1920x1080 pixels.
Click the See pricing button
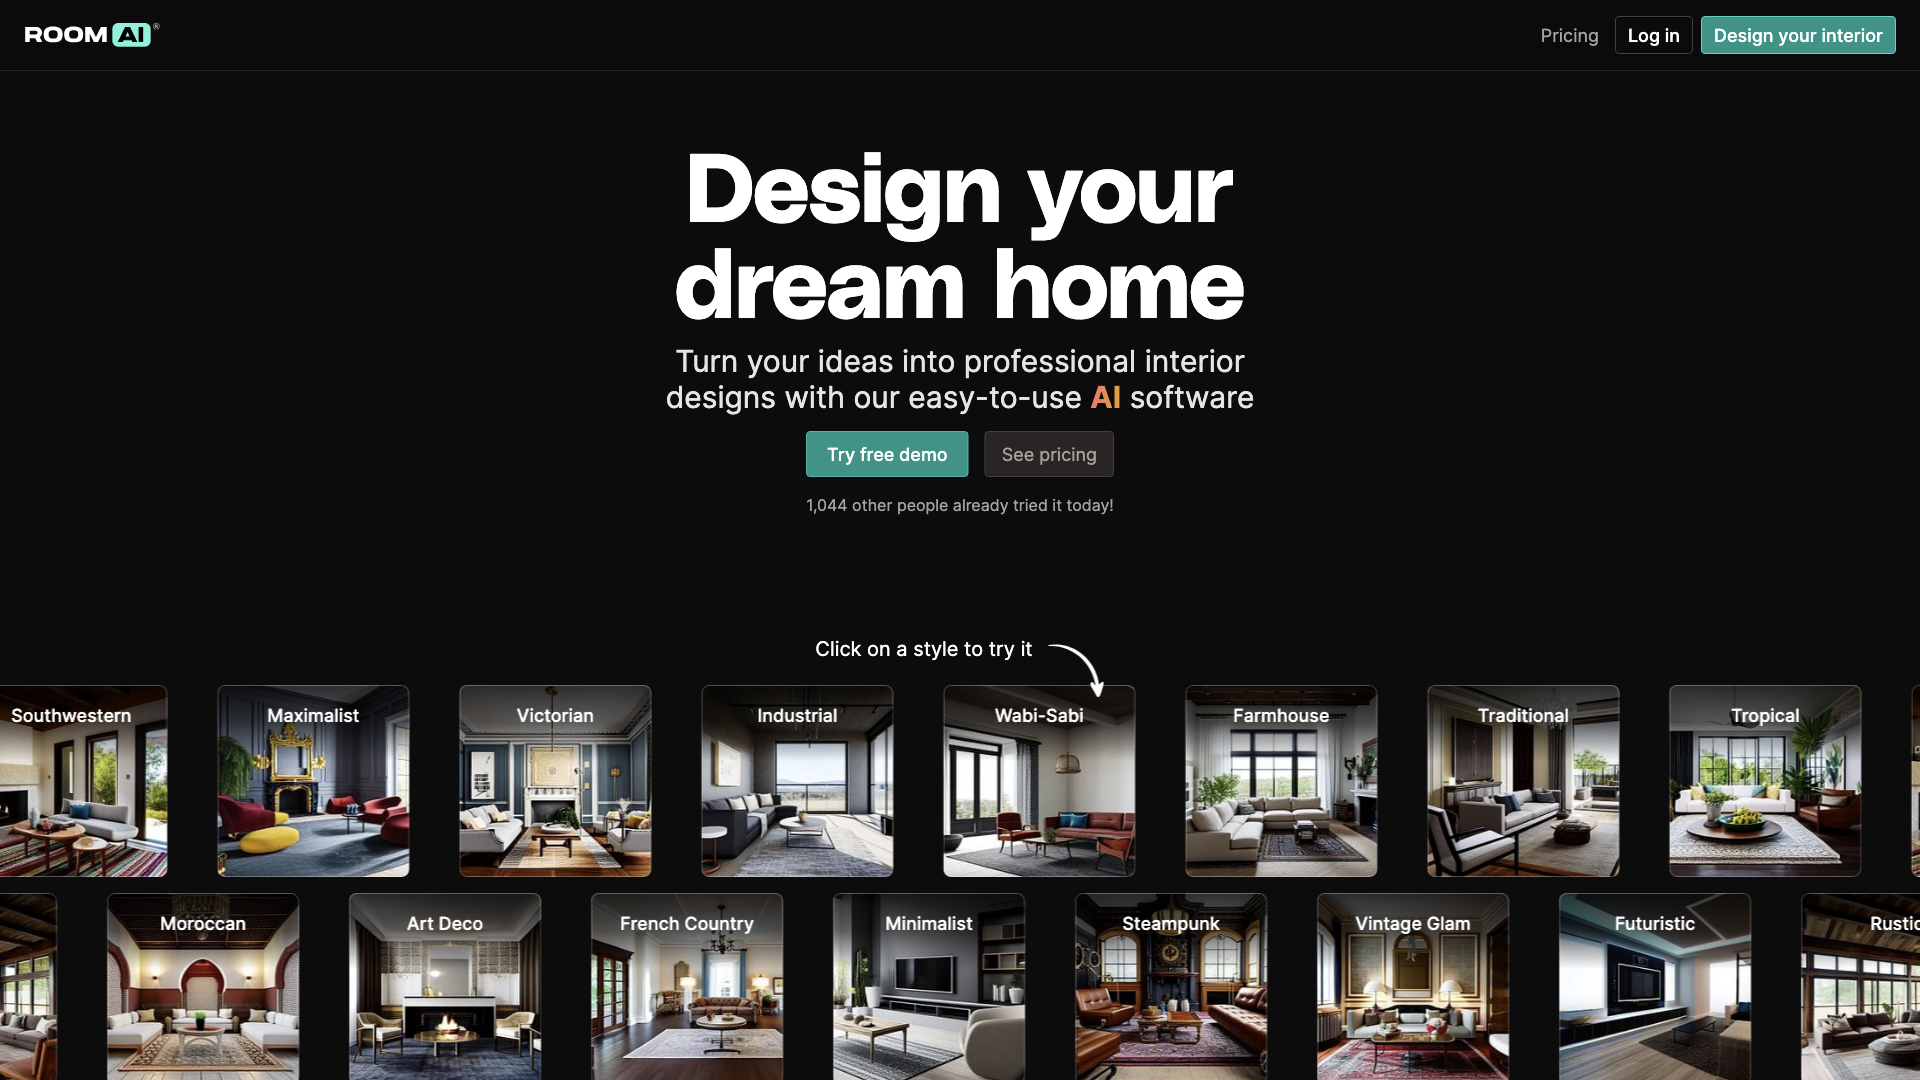[1050, 454]
